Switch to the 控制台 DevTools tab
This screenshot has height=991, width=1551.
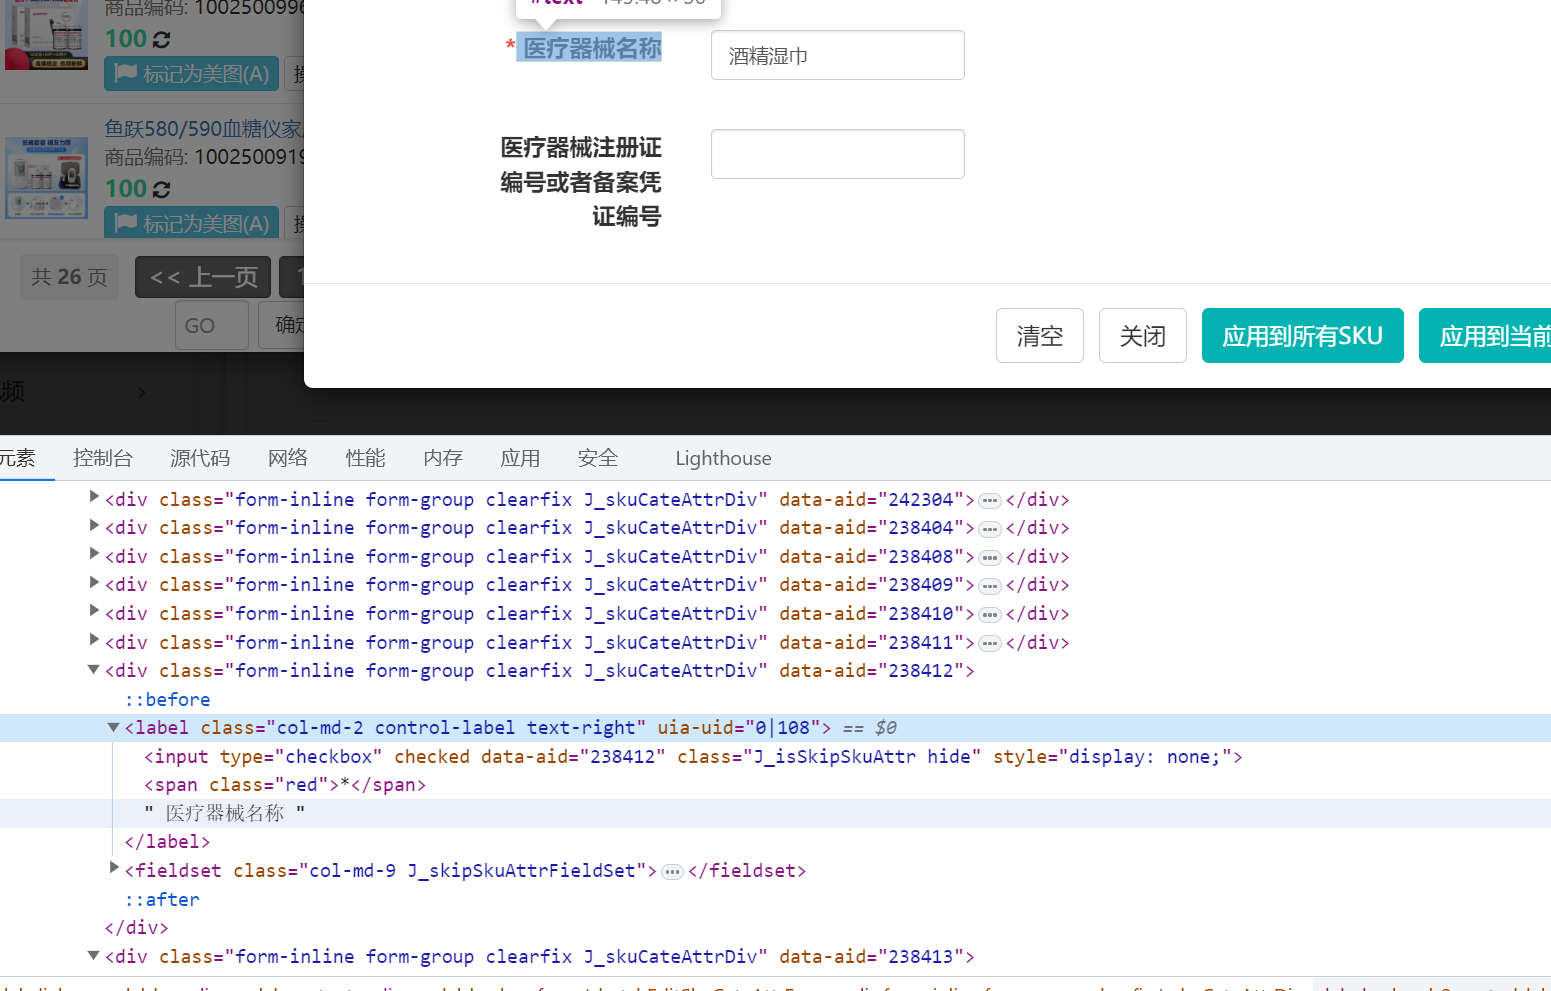coord(103,458)
